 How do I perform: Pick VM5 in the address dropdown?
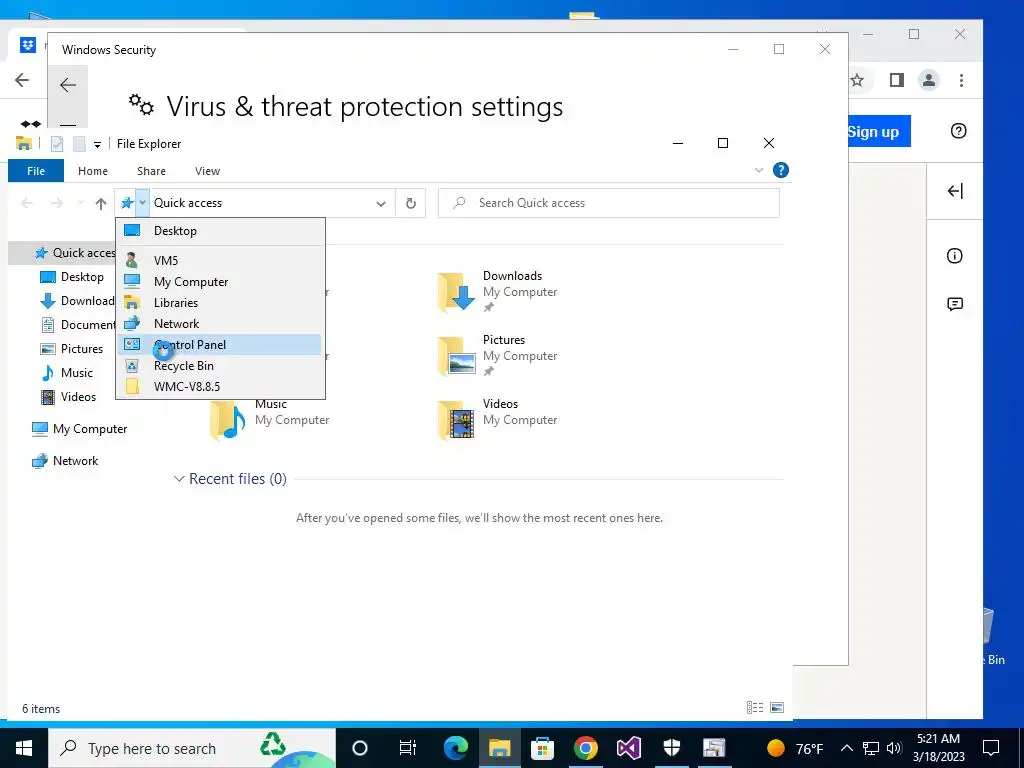pos(219,261)
